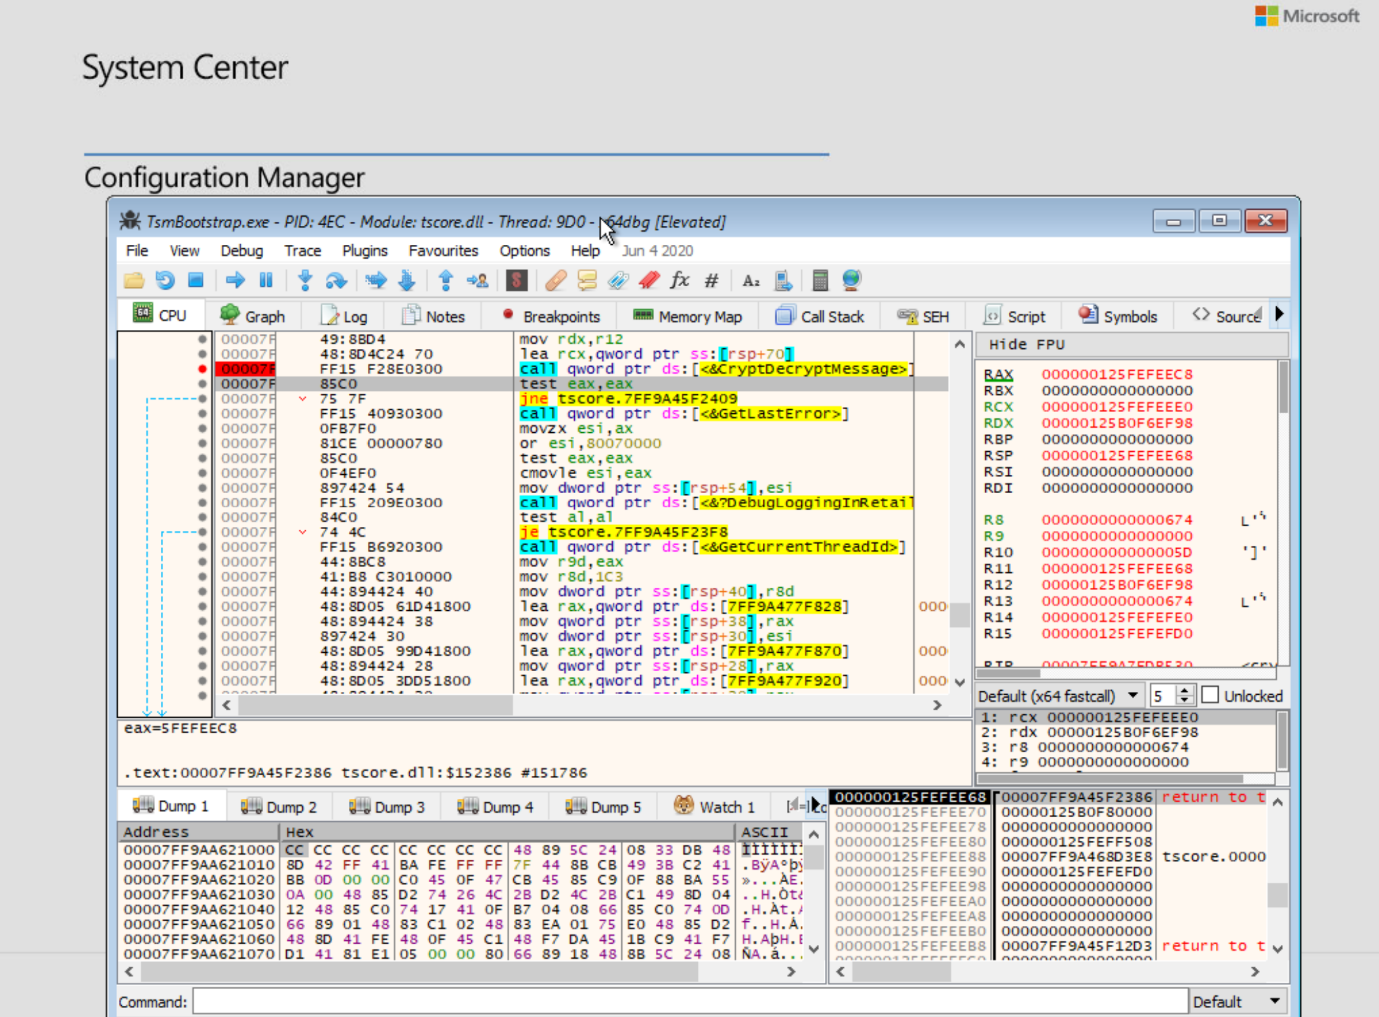Click the RAX register value 000000125FEFEEC8
Screen dimensions: 1379x1017
coord(1117,374)
